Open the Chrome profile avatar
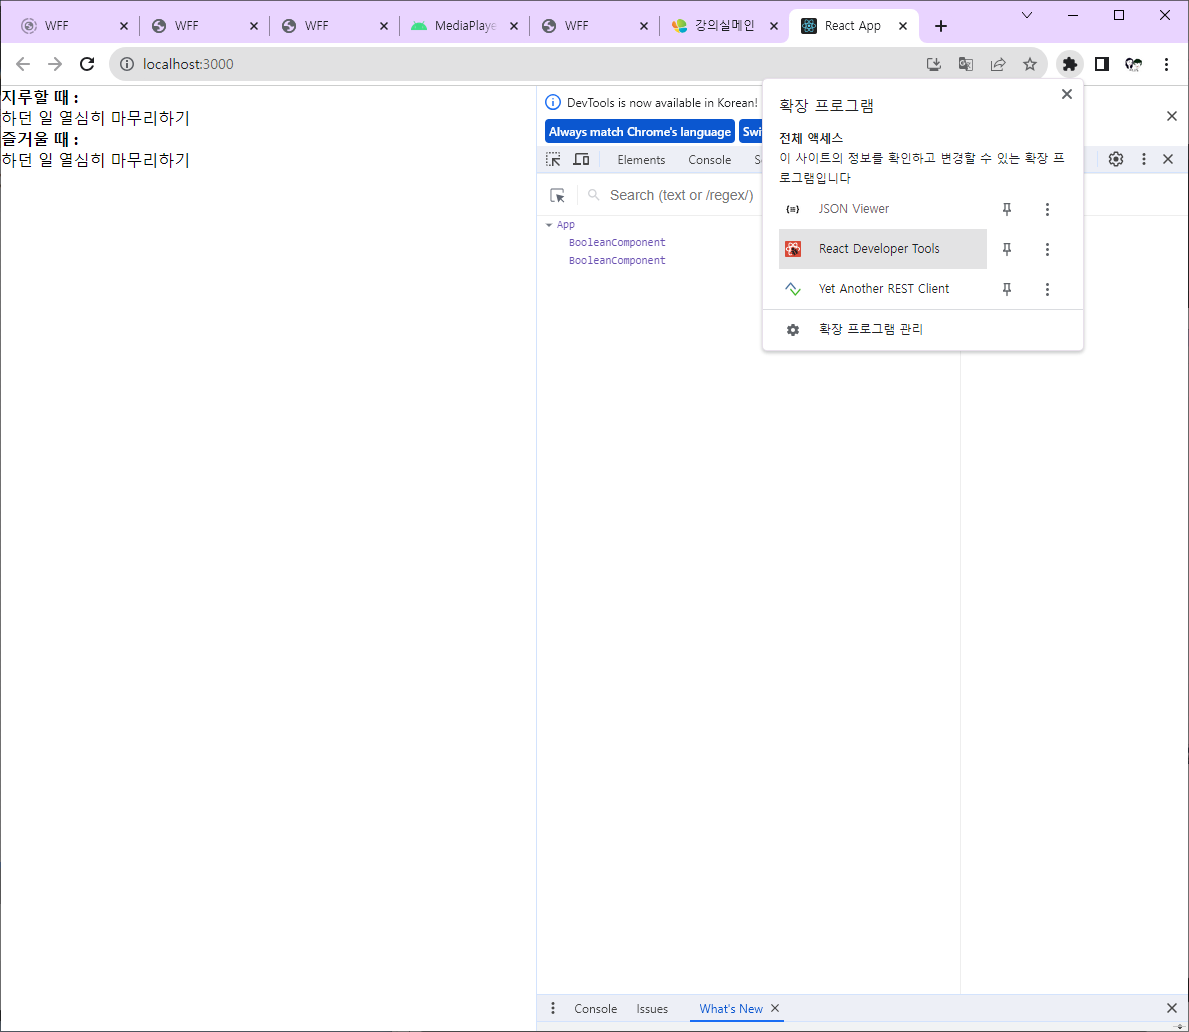Viewport: 1189px width, 1032px height. pyautogui.click(x=1134, y=64)
